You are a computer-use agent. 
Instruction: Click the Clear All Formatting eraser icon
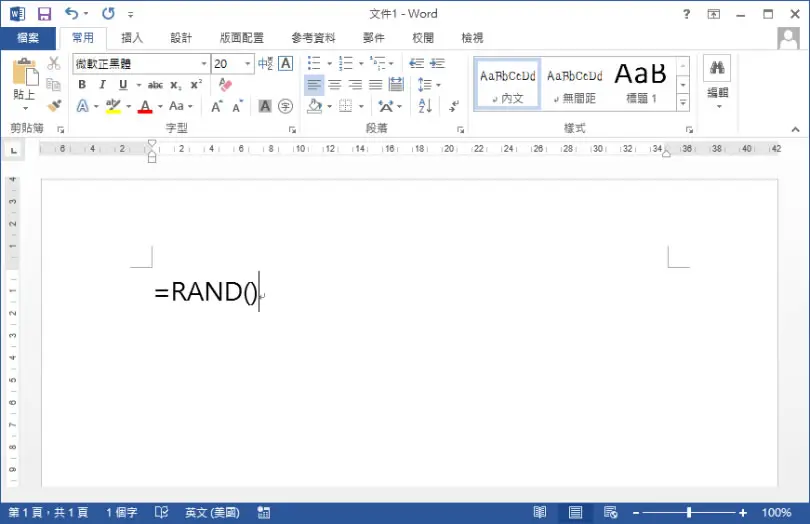(x=225, y=84)
